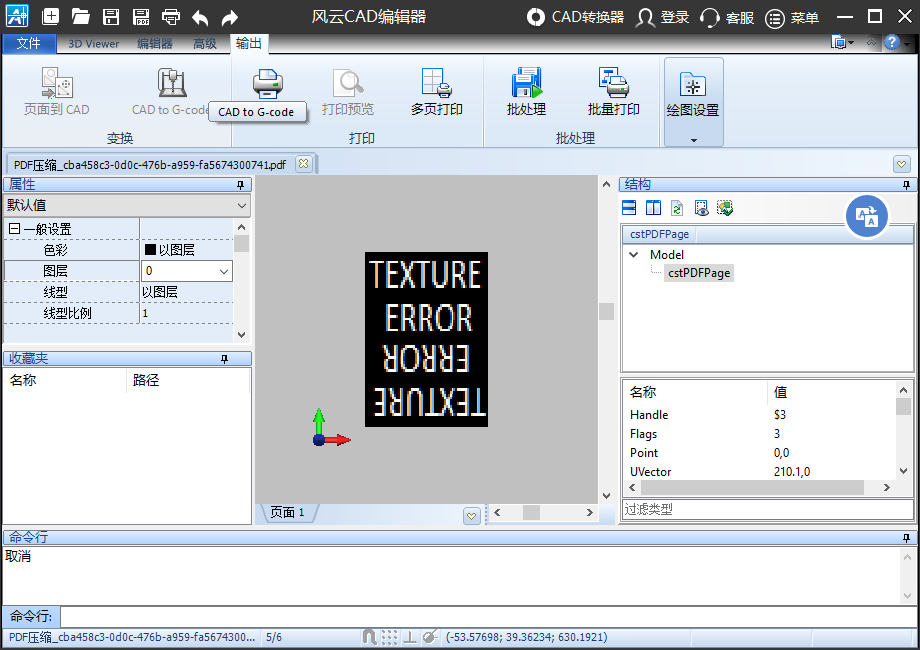Image resolution: width=920 pixels, height=650 pixels.
Task: Switch to the 3D Viewer tab
Action: [x=93, y=44]
